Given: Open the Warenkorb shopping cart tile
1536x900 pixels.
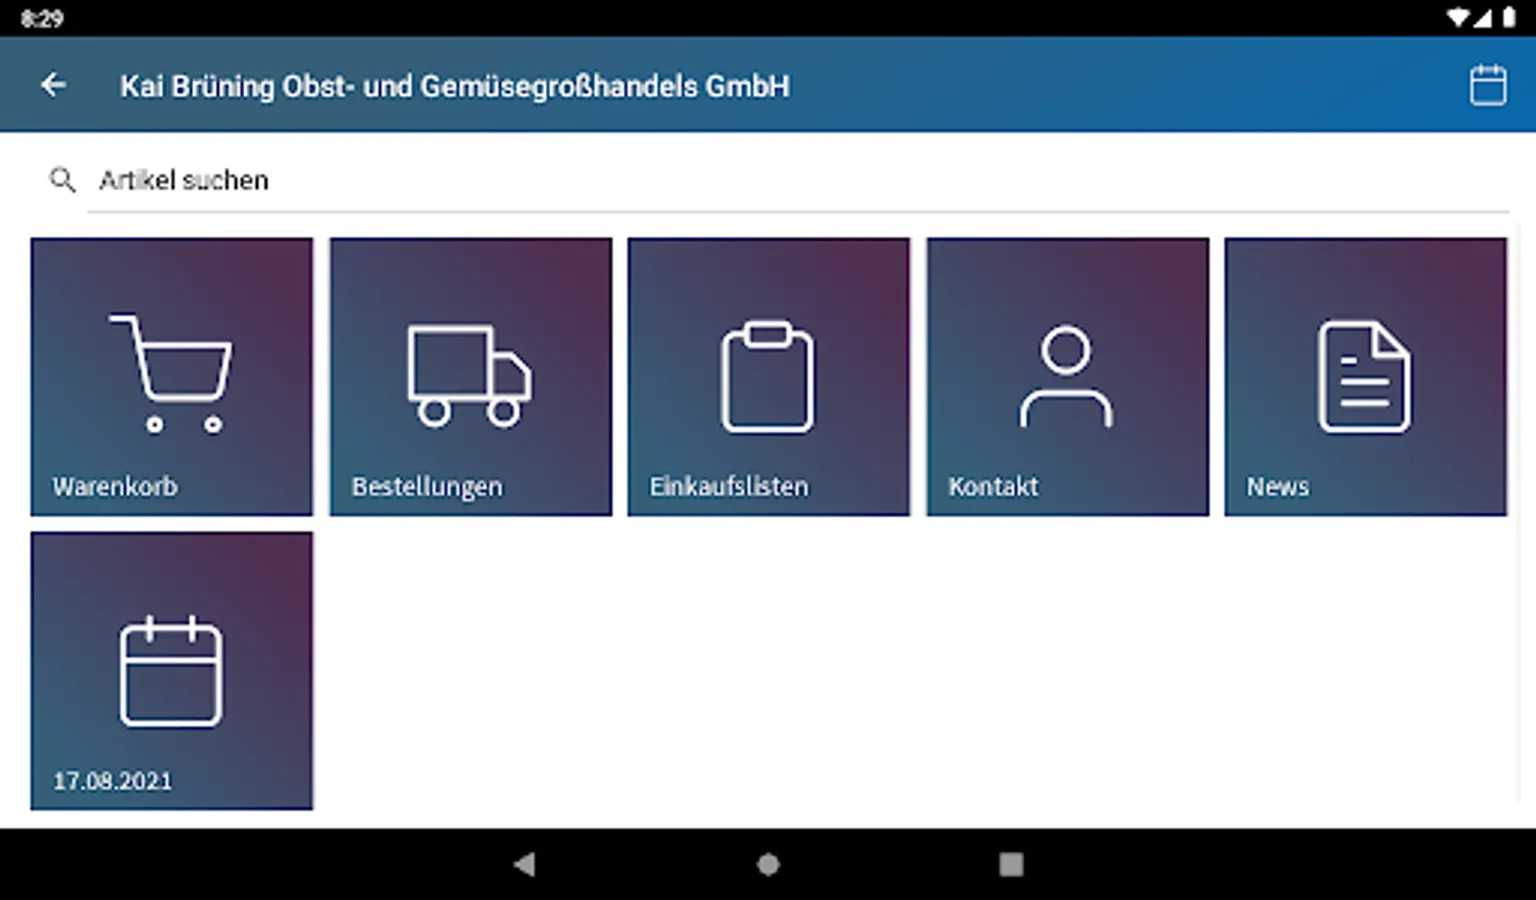Looking at the screenshot, I should coord(172,377).
